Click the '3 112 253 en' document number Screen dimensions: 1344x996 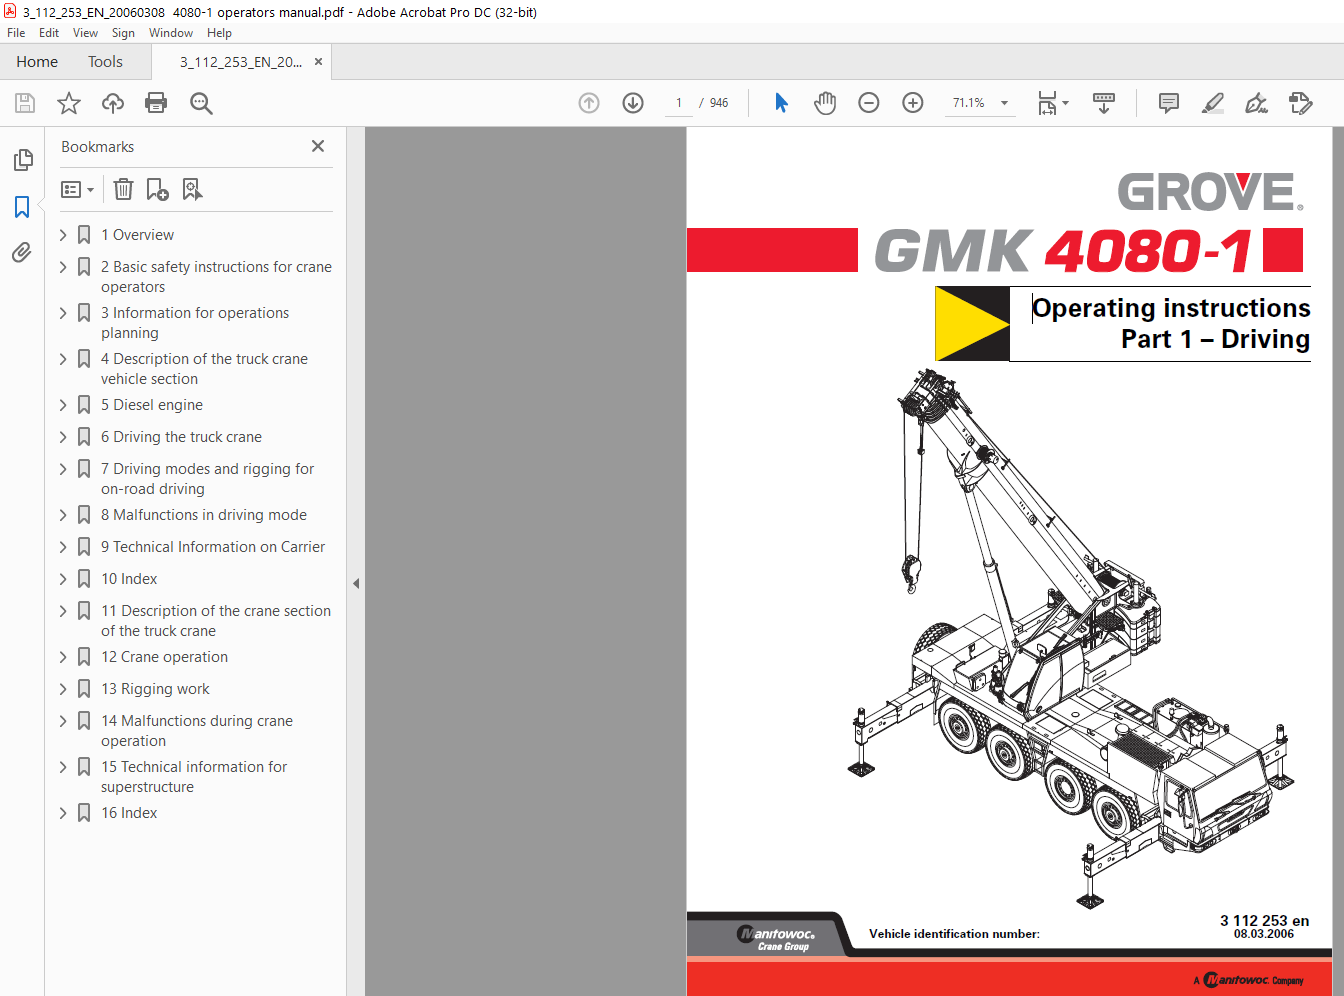[1264, 921]
